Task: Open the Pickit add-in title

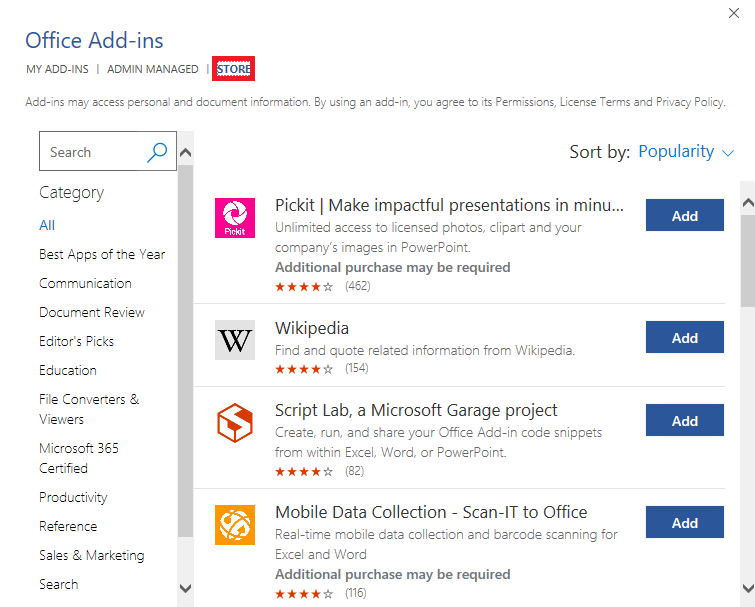Action: pos(449,206)
